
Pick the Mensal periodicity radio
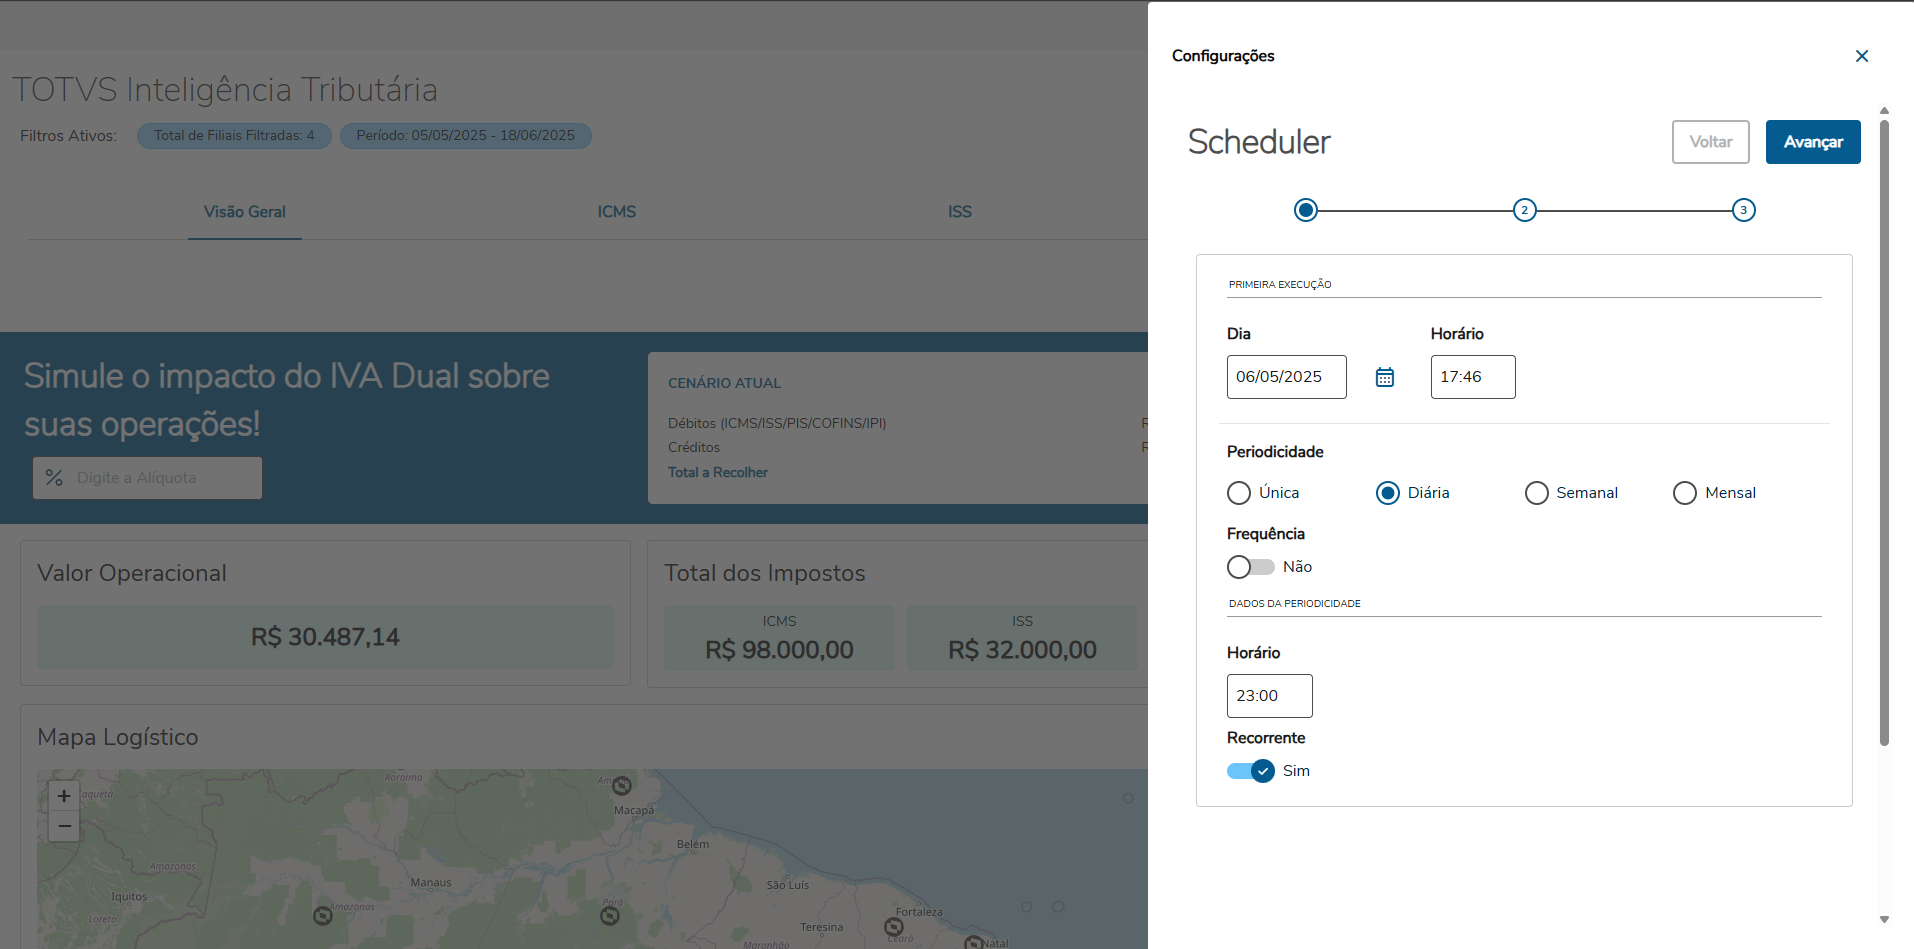(1685, 493)
